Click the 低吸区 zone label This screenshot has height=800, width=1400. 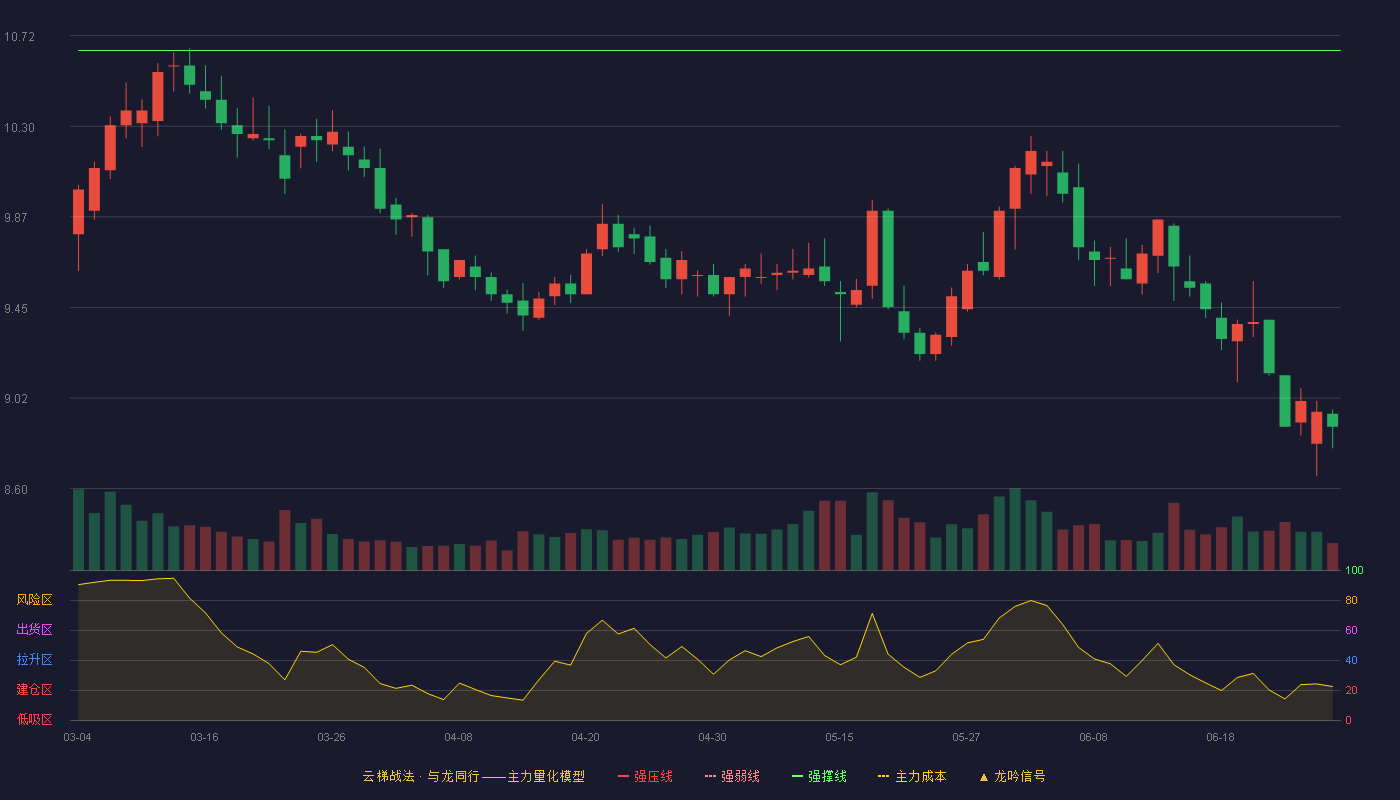(x=34, y=719)
